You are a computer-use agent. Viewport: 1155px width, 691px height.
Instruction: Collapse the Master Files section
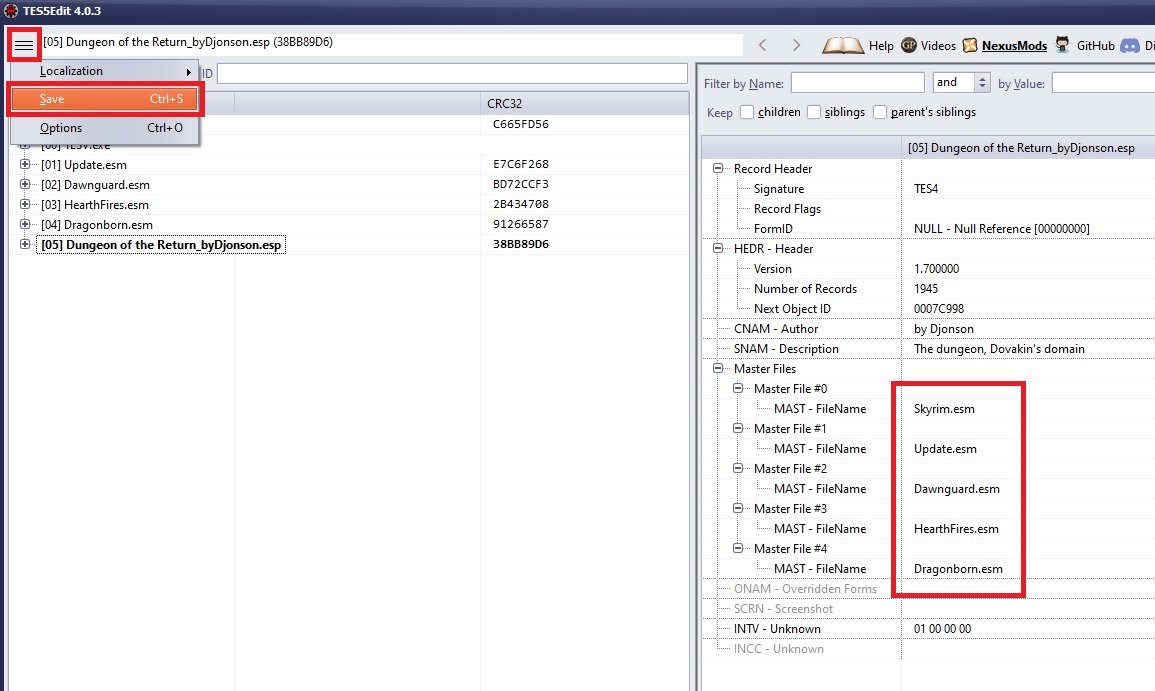(x=718, y=369)
